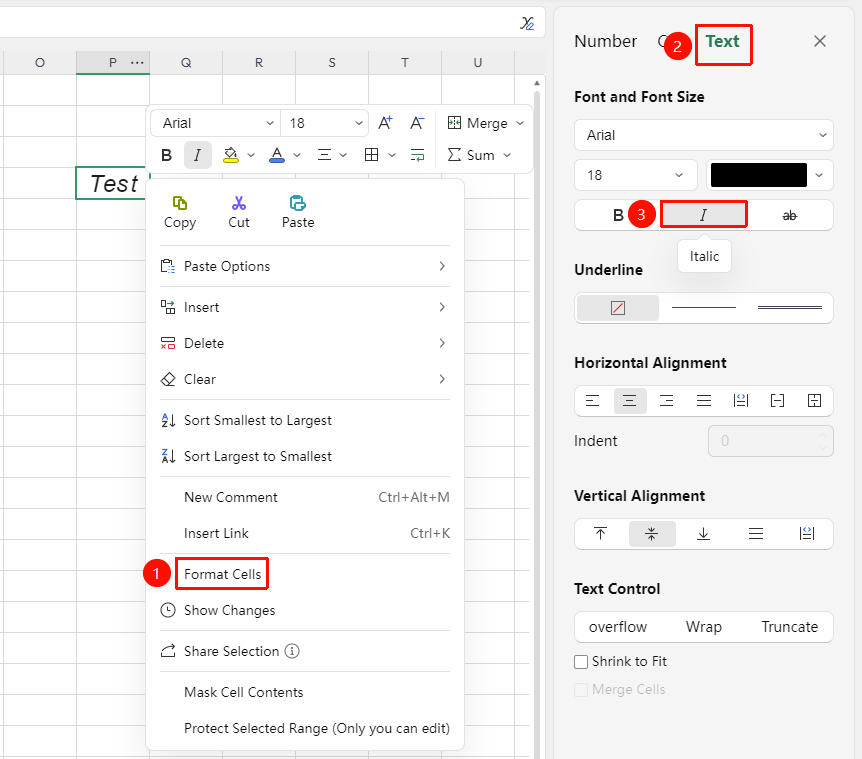Screen dimensions: 862x759
Task: Toggle Italic in the floating toolbar
Action: [197, 155]
